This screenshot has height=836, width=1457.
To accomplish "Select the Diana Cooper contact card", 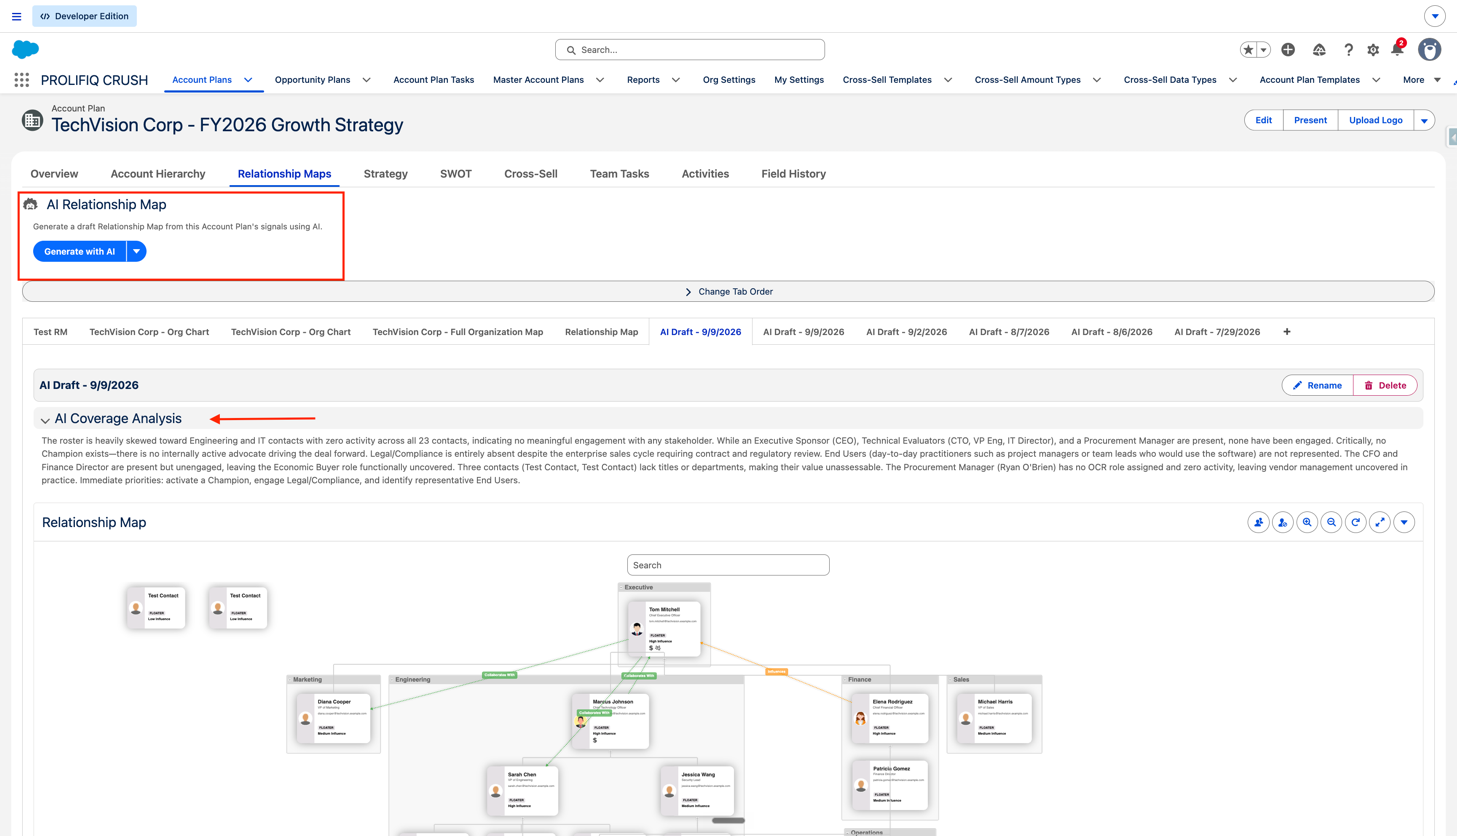I will tap(334, 719).
